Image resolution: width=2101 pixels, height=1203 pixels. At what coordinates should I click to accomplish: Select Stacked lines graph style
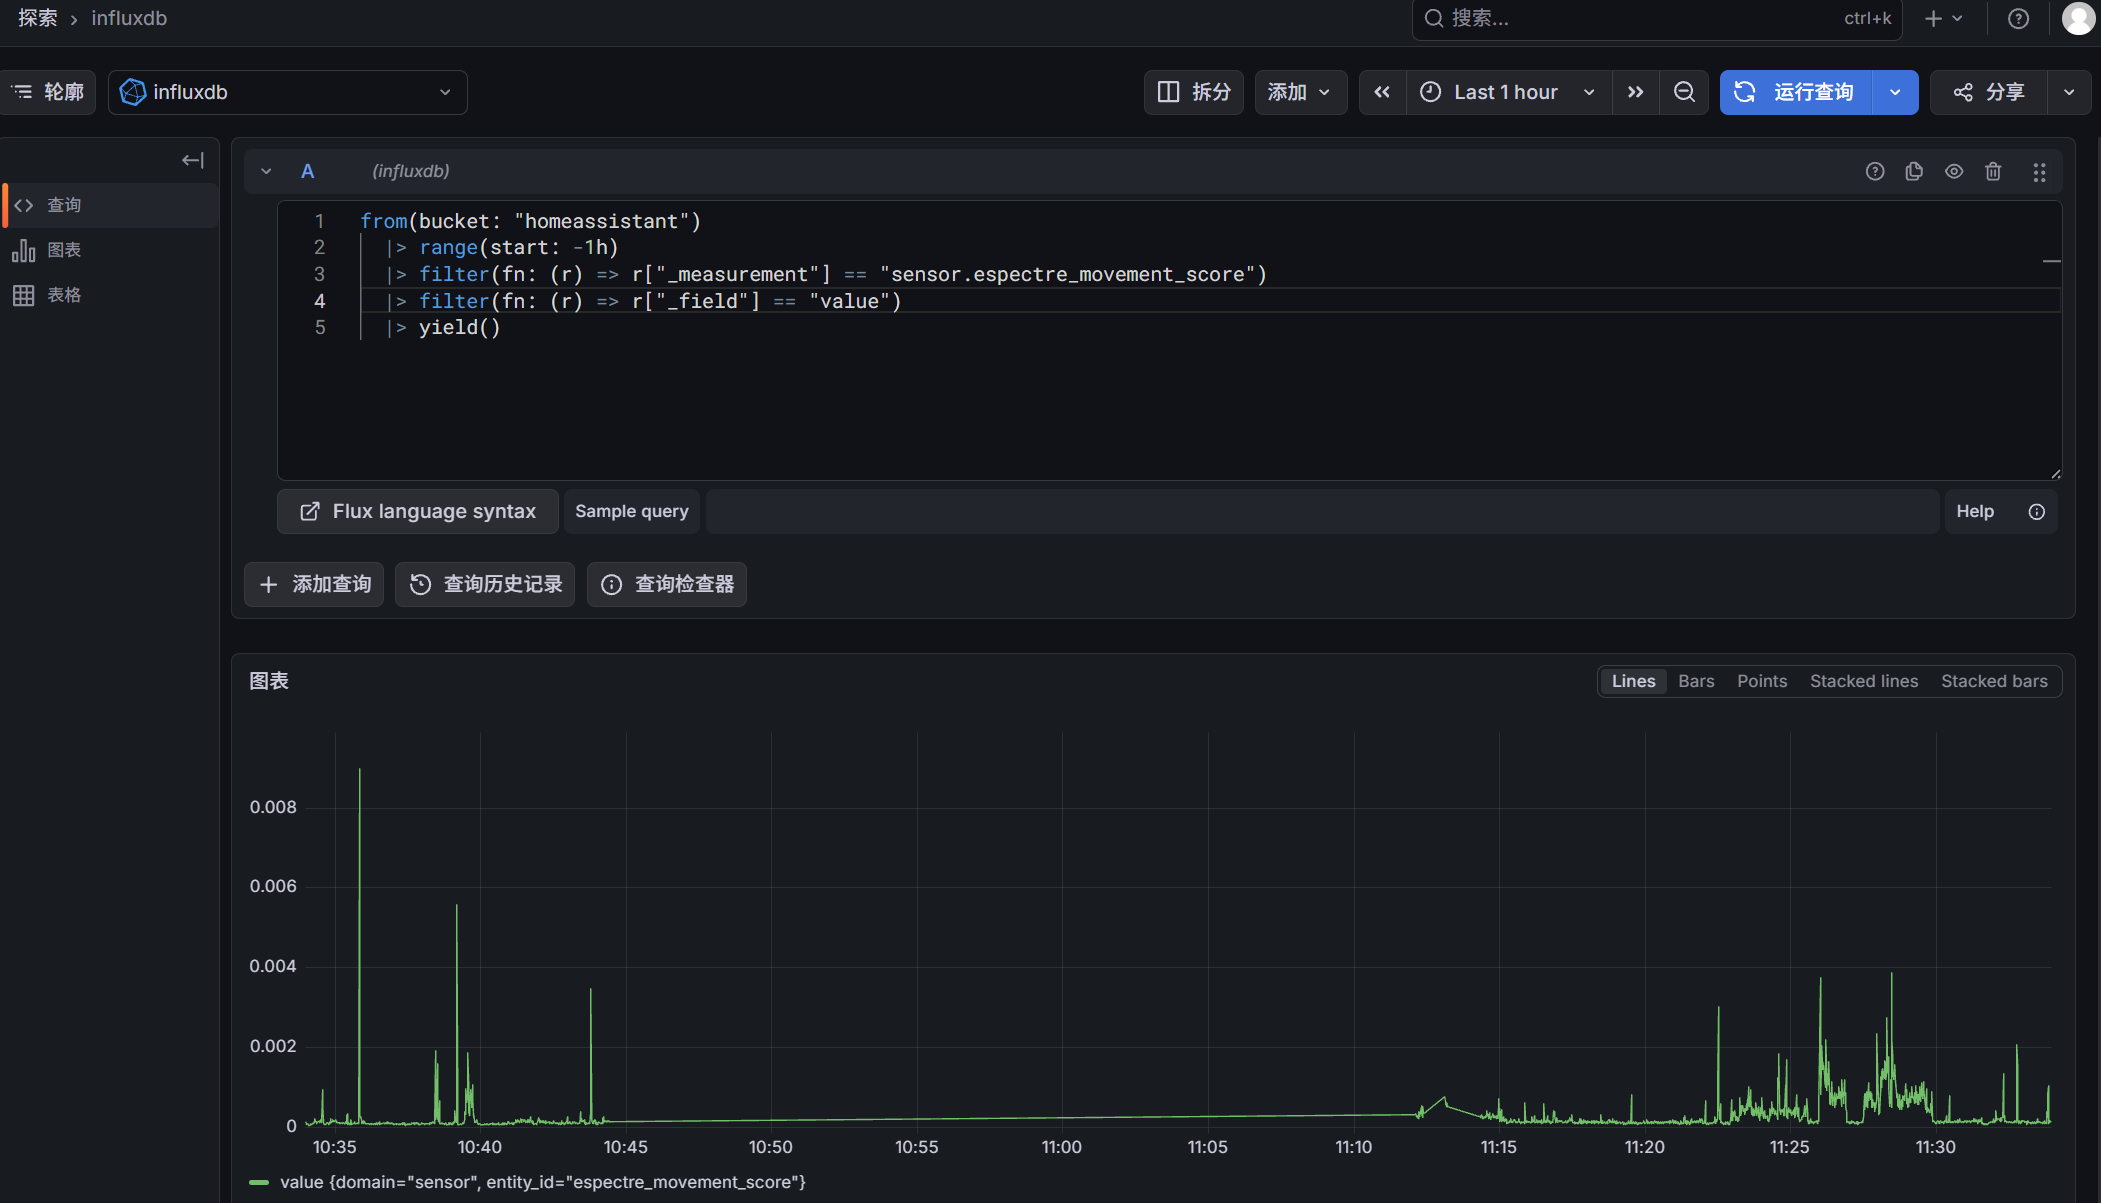coord(1863,681)
